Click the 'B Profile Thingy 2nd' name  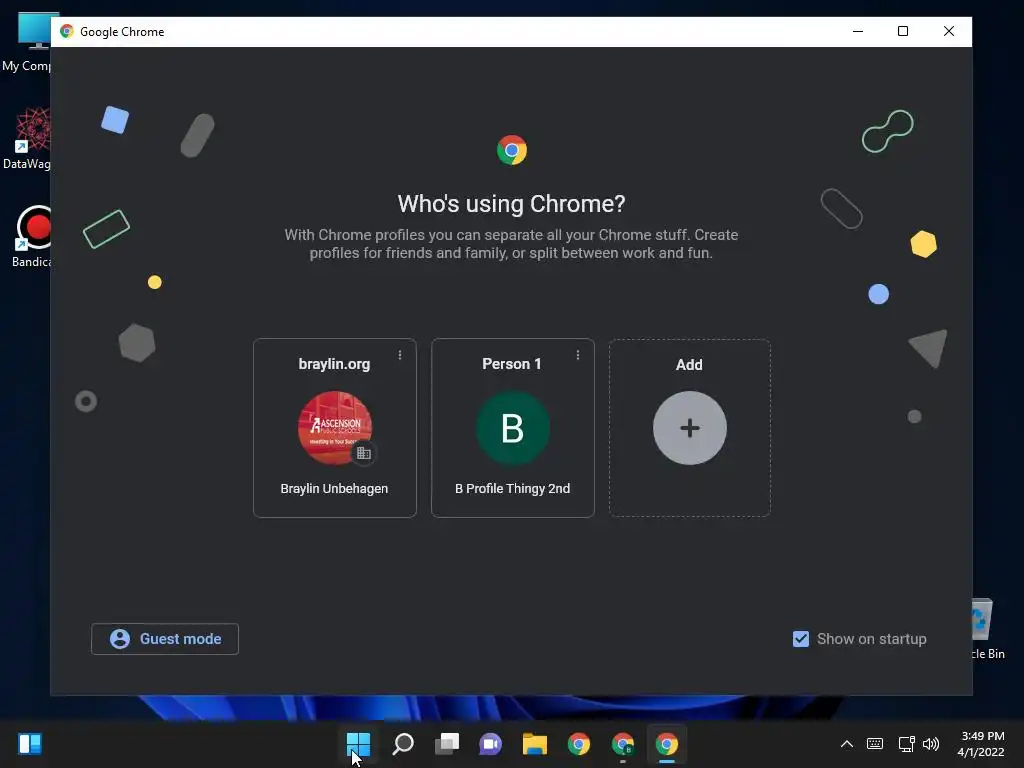click(x=513, y=488)
